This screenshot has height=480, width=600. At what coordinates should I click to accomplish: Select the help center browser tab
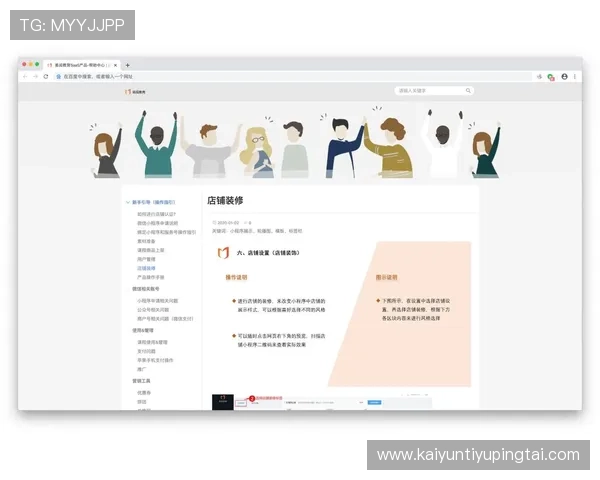tap(82, 65)
